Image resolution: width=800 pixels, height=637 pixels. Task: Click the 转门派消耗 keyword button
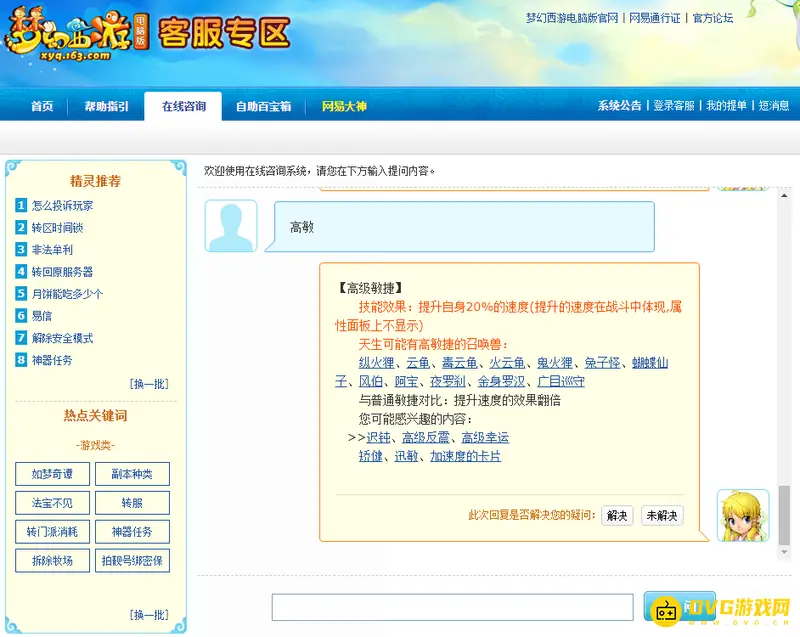tap(53, 532)
